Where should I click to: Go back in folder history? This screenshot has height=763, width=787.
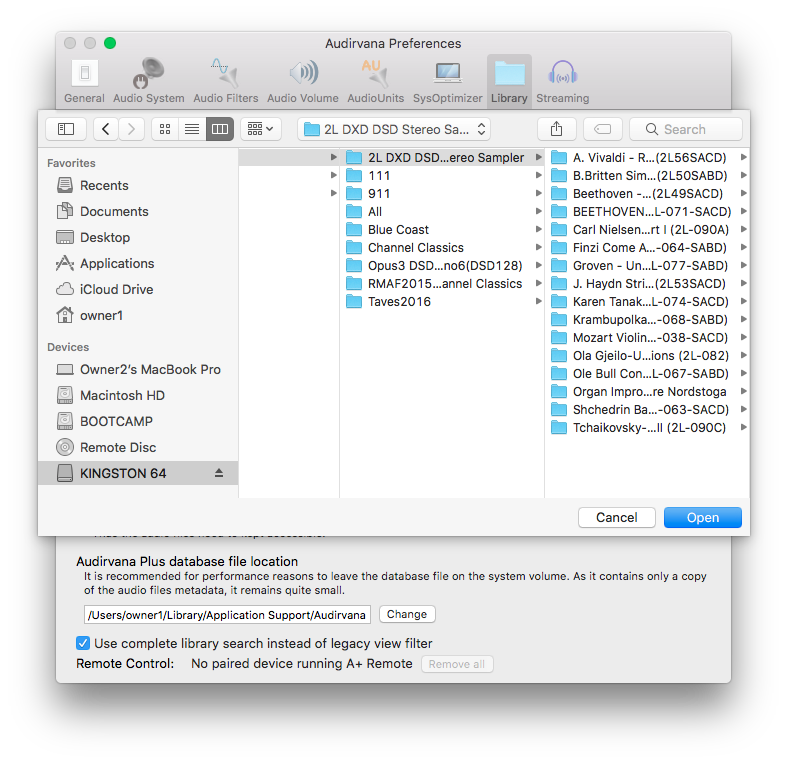pyautogui.click(x=106, y=130)
